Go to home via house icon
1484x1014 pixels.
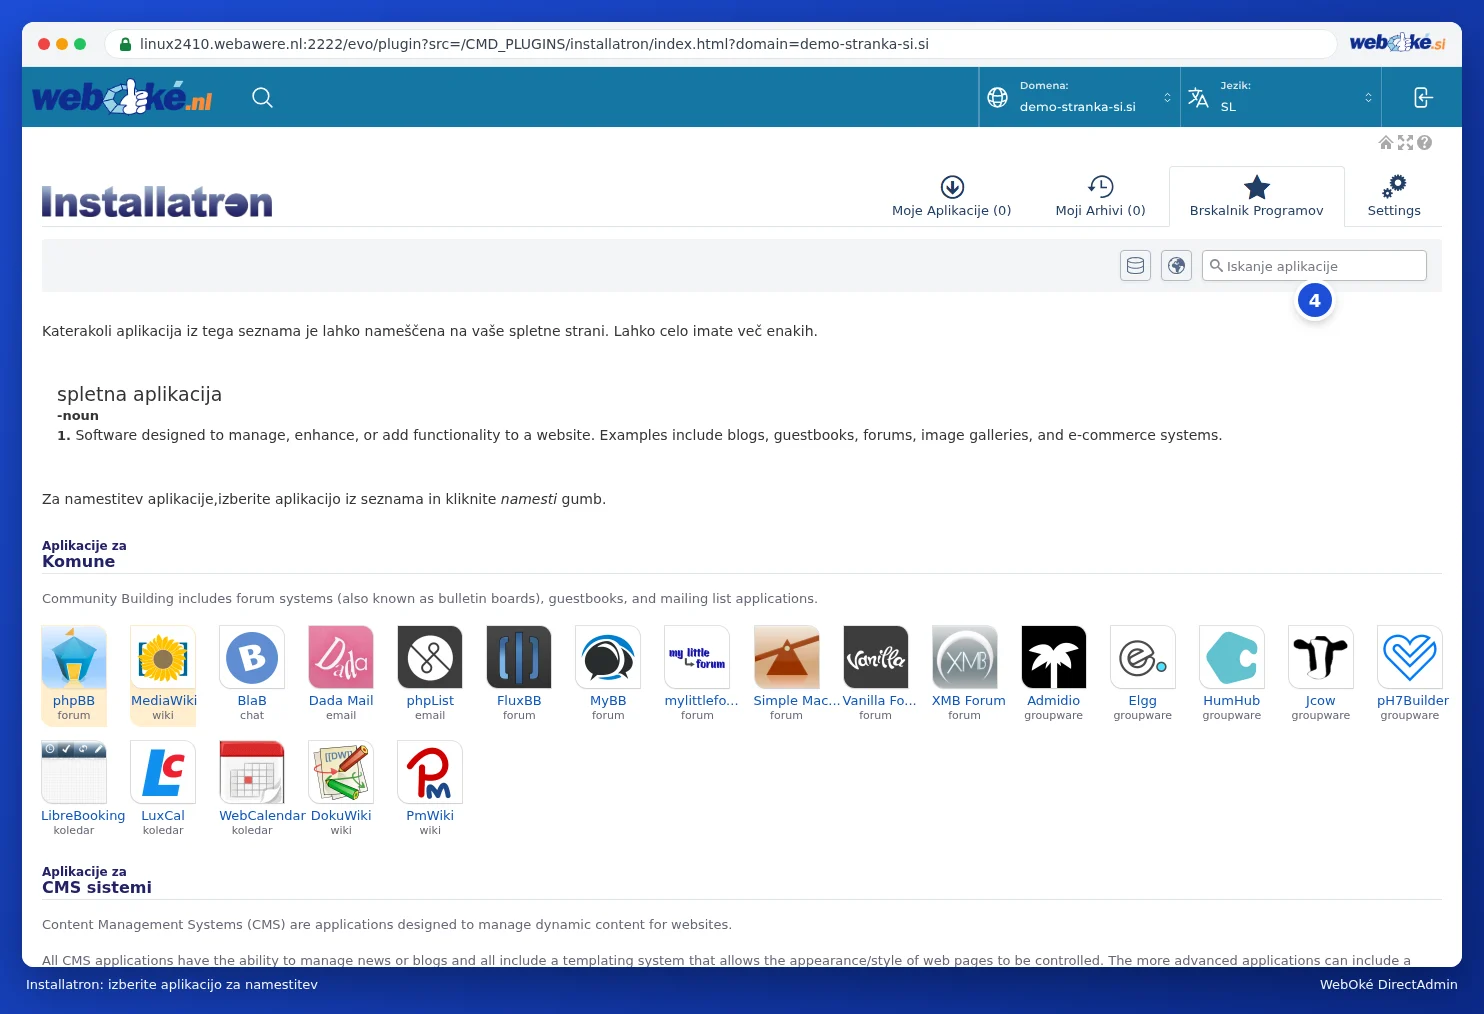click(1386, 143)
